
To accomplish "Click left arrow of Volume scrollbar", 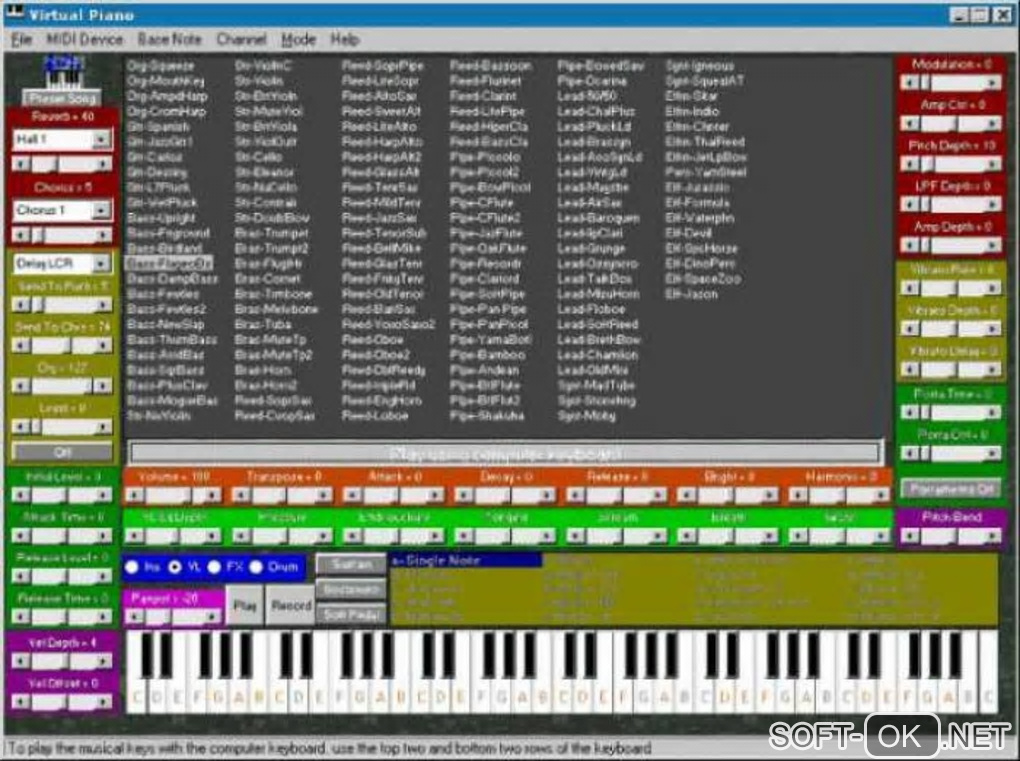I will point(135,496).
